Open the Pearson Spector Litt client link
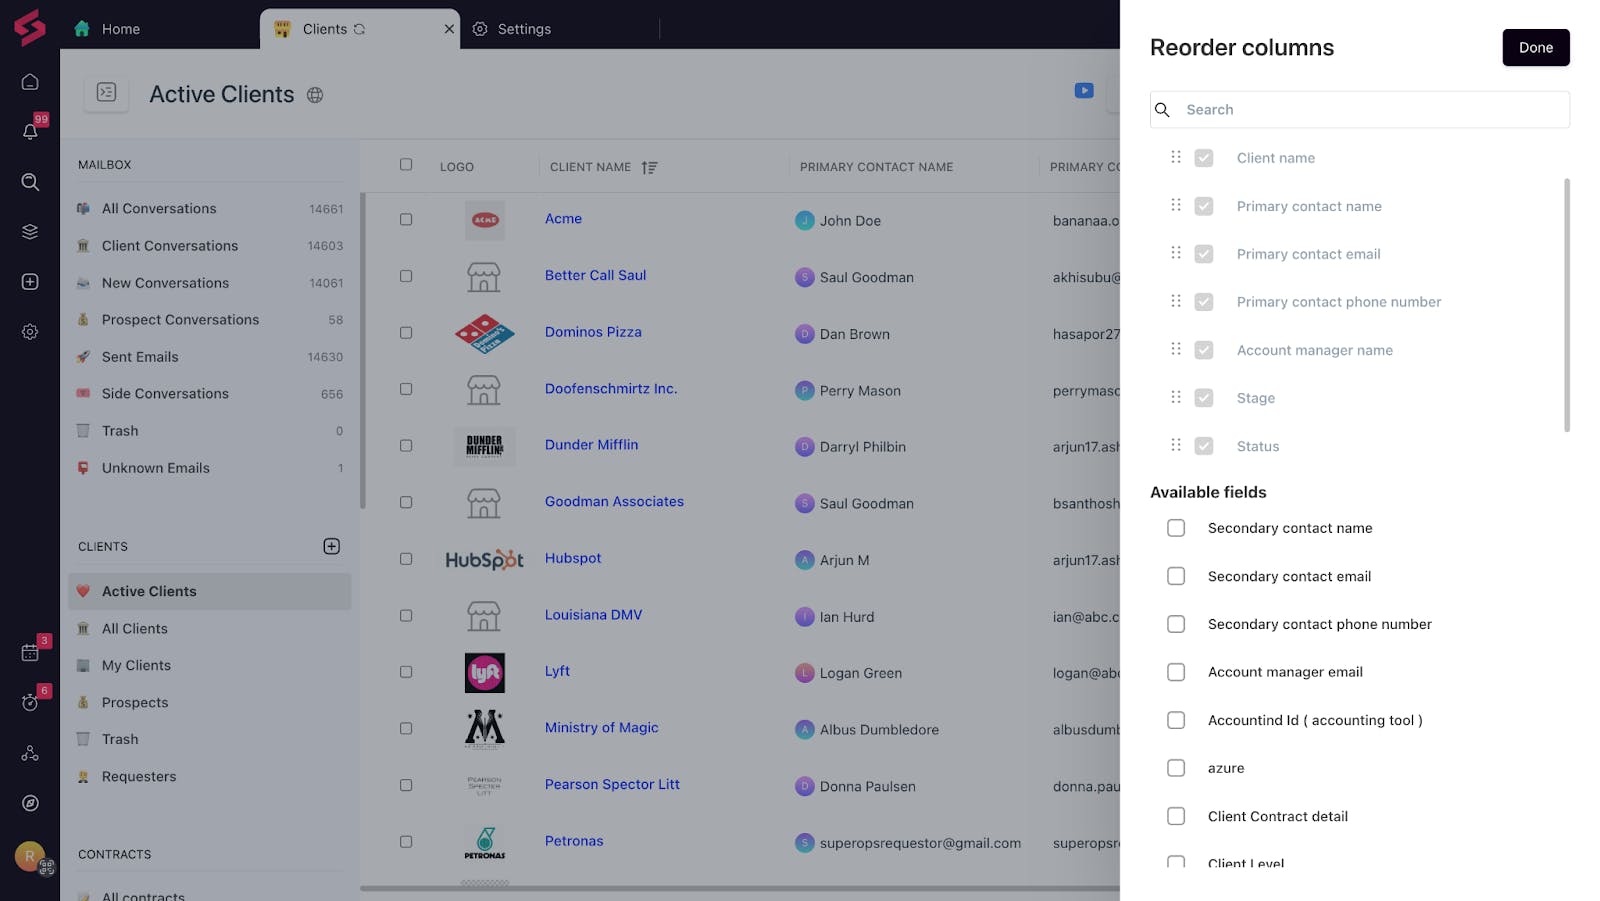Image resolution: width=1600 pixels, height=901 pixels. [612, 785]
